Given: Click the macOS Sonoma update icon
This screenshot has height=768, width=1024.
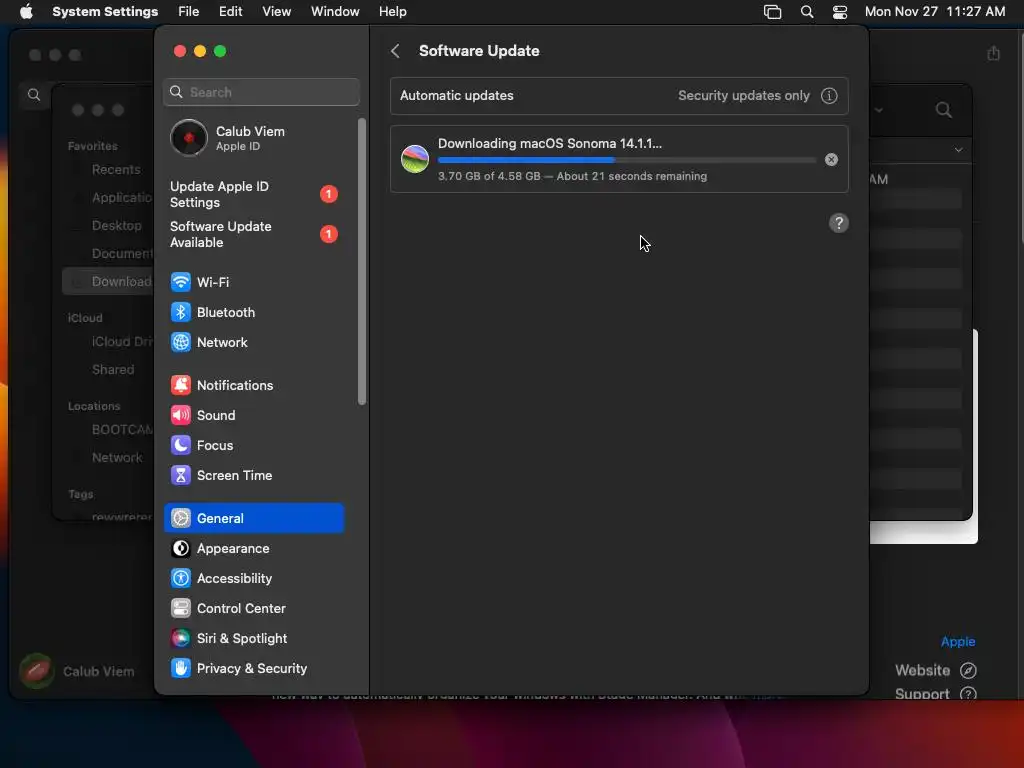Looking at the screenshot, I should pyautogui.click(x=415, y=159).
